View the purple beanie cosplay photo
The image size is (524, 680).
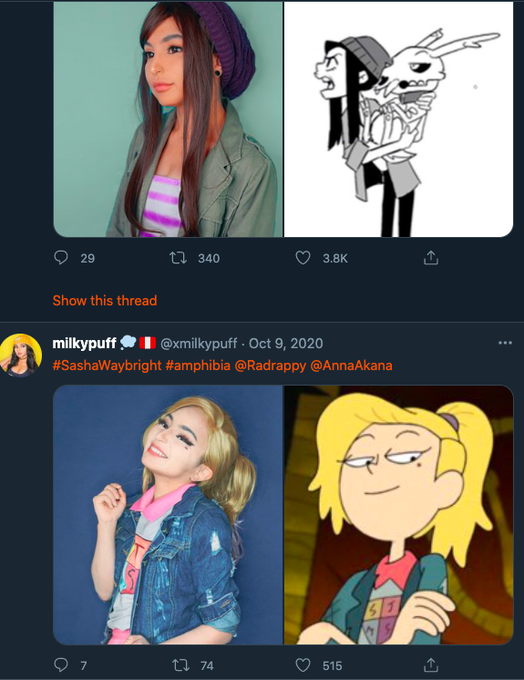(168, 119)
